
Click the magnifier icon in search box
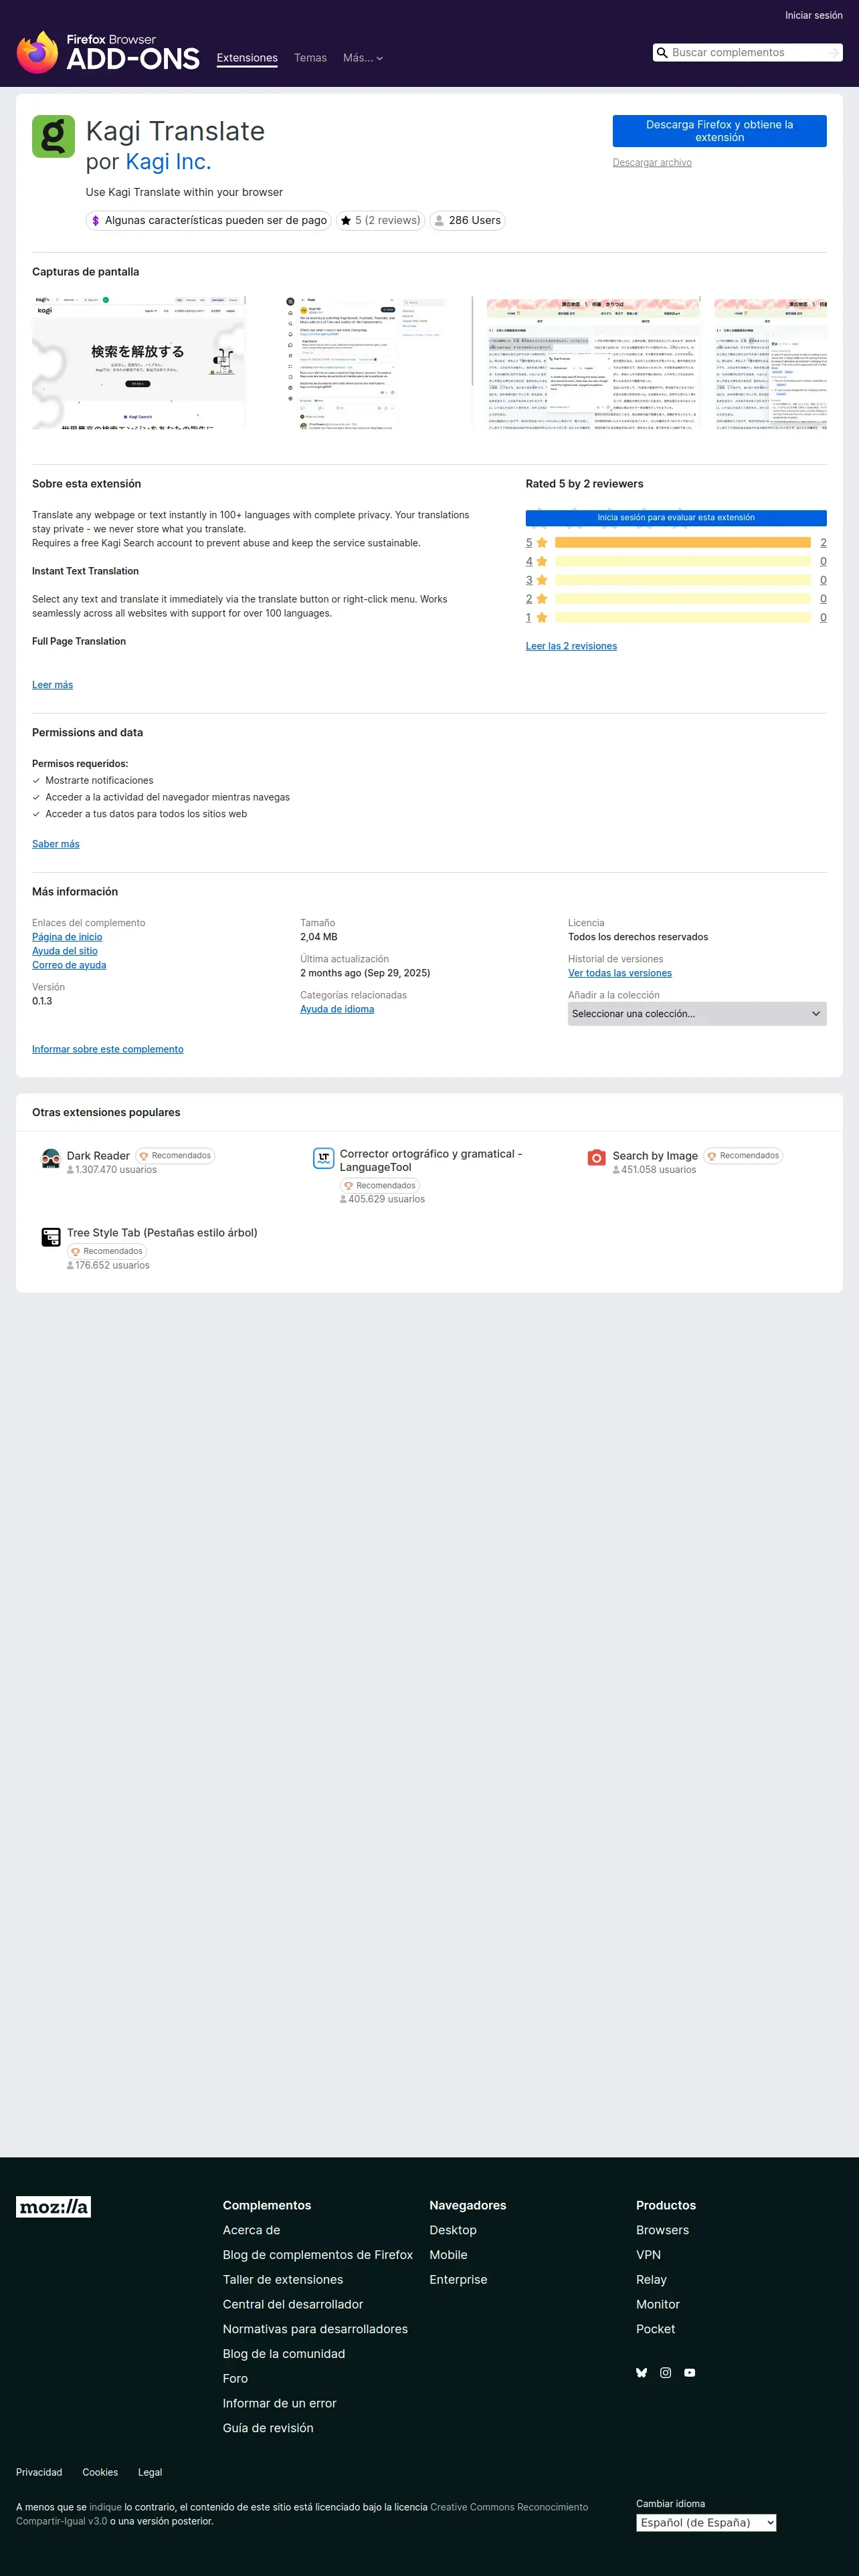coord(661,53)
